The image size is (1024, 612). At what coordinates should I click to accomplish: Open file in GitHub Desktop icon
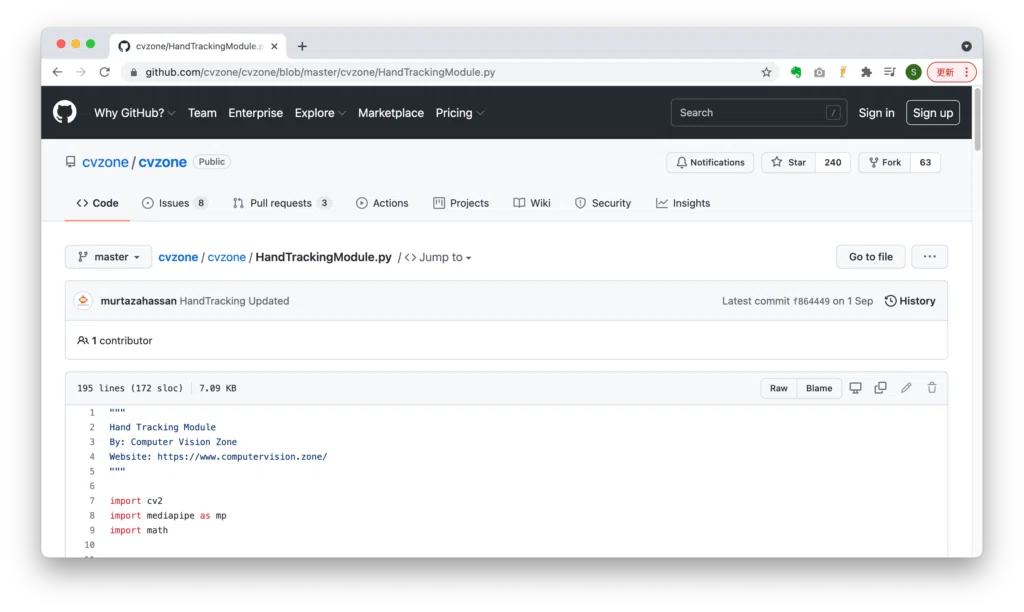[855, 388]
